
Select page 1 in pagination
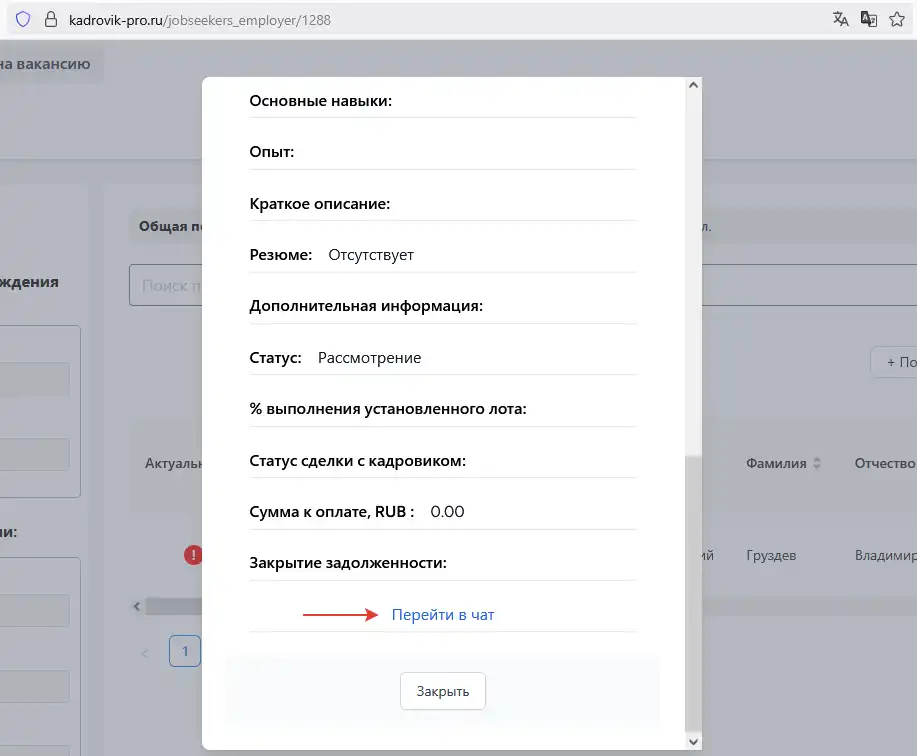pos(185,651)
